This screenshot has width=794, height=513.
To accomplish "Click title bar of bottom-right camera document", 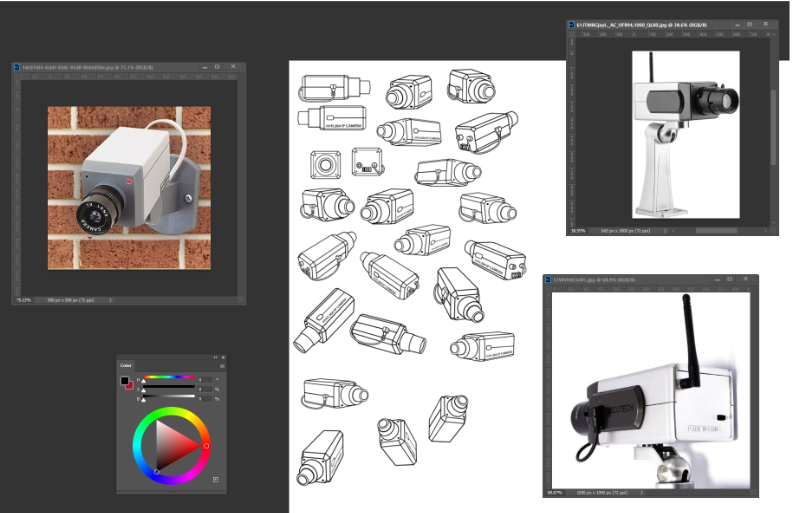I will point(651,280).
